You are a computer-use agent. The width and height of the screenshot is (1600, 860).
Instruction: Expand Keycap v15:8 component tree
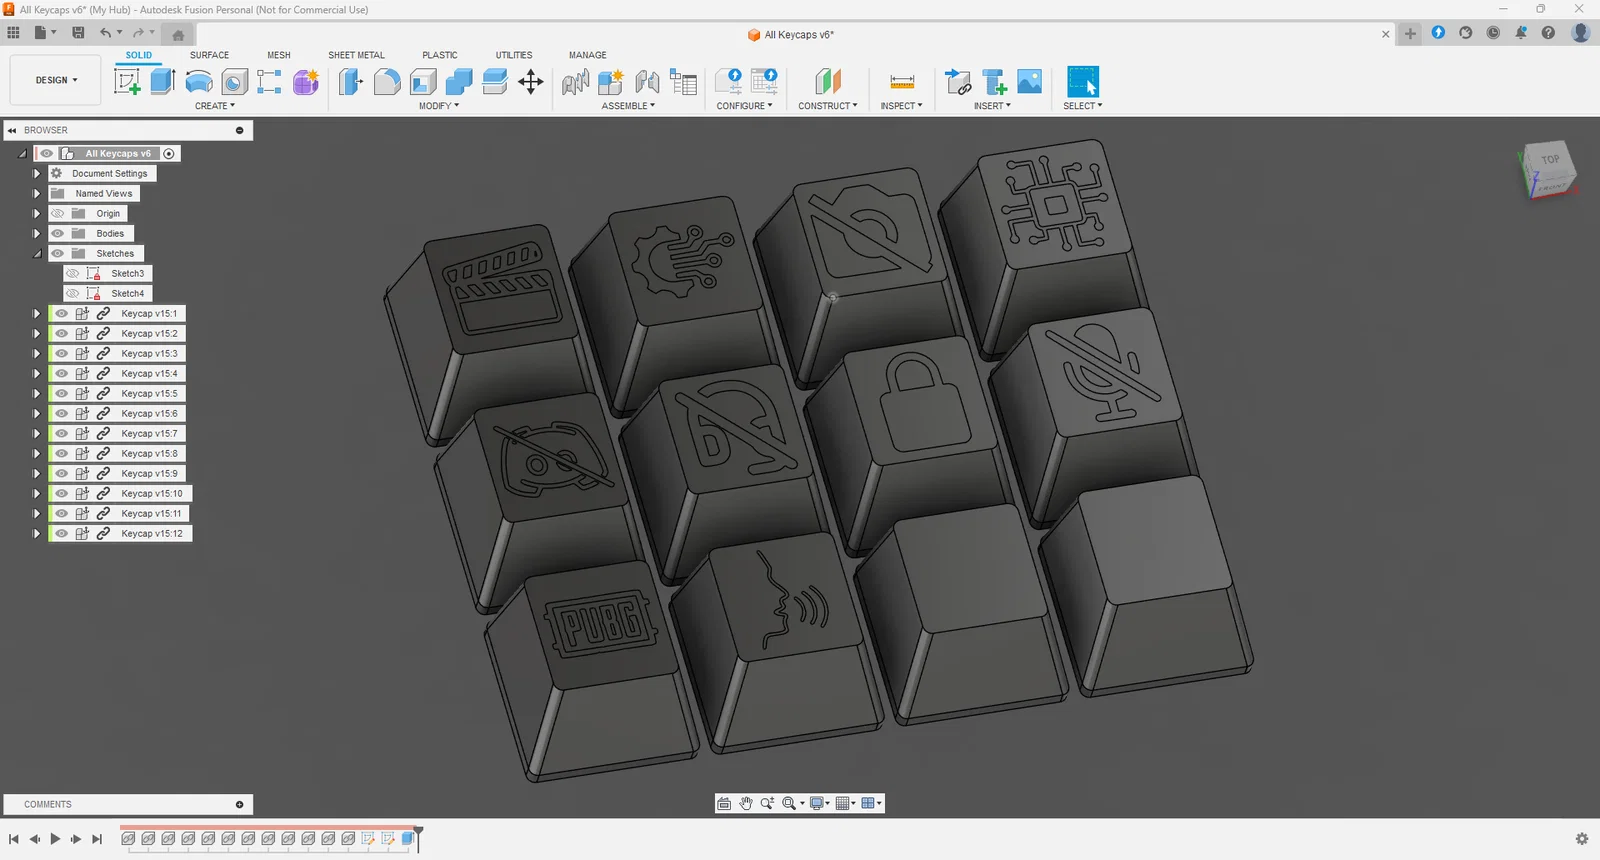37,453
